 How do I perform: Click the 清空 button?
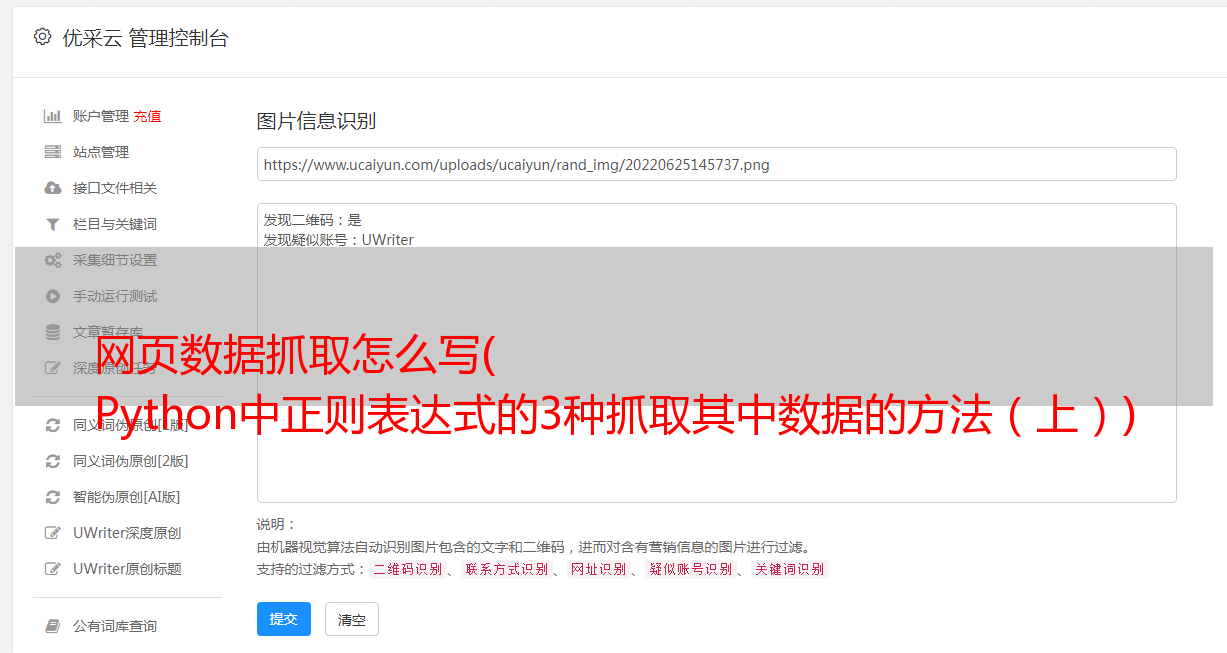pos(352,619)
